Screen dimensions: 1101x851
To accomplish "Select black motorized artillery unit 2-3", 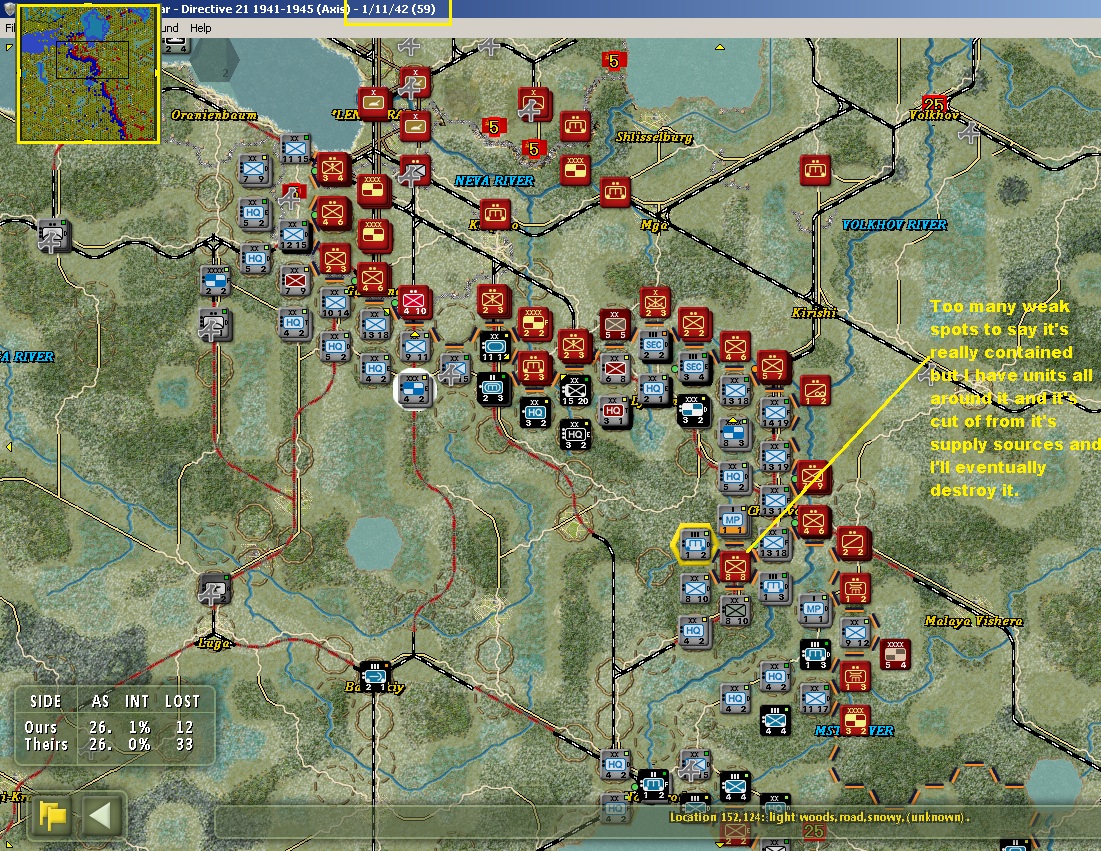I will pos(492,389).
